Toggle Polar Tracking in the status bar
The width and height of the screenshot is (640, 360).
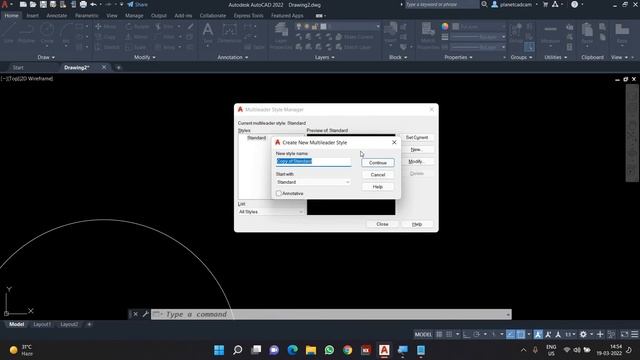pos(476,334)
